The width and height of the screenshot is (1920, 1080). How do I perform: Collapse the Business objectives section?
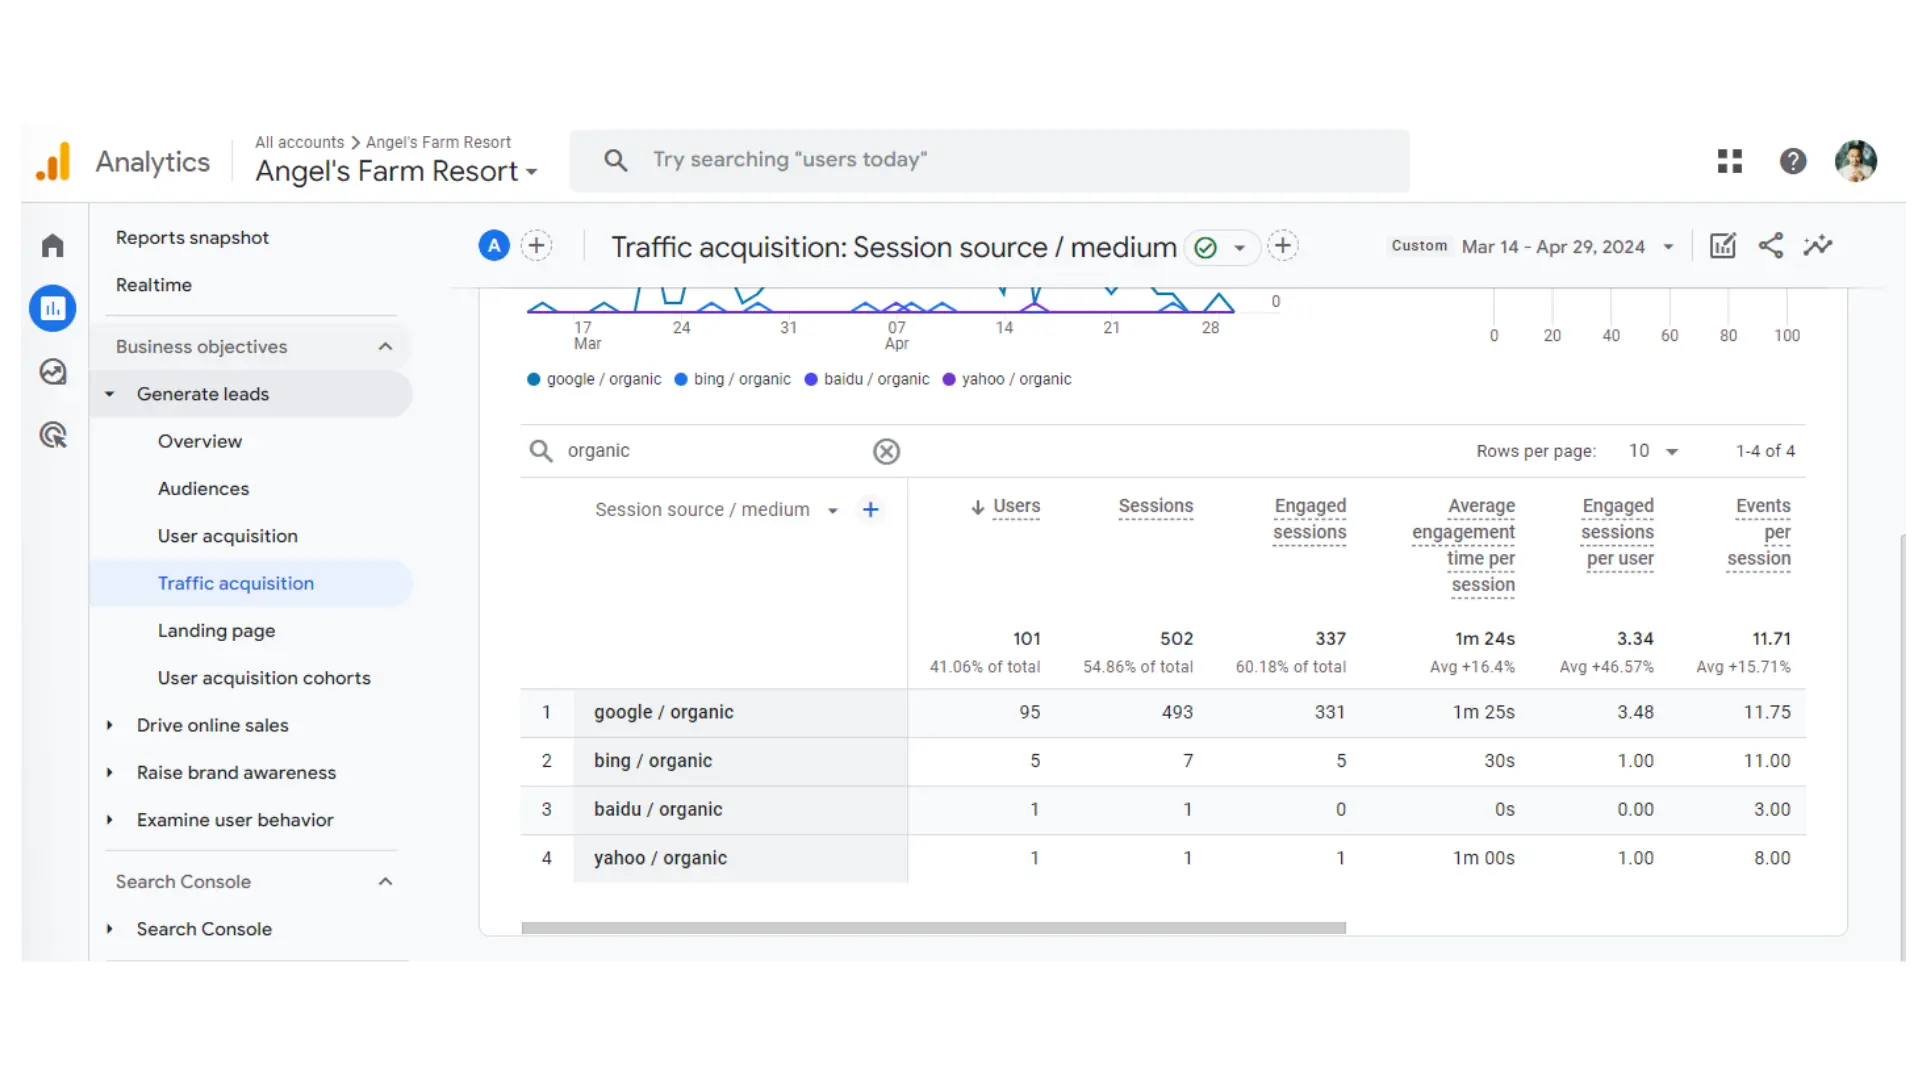tap(385, 347)
